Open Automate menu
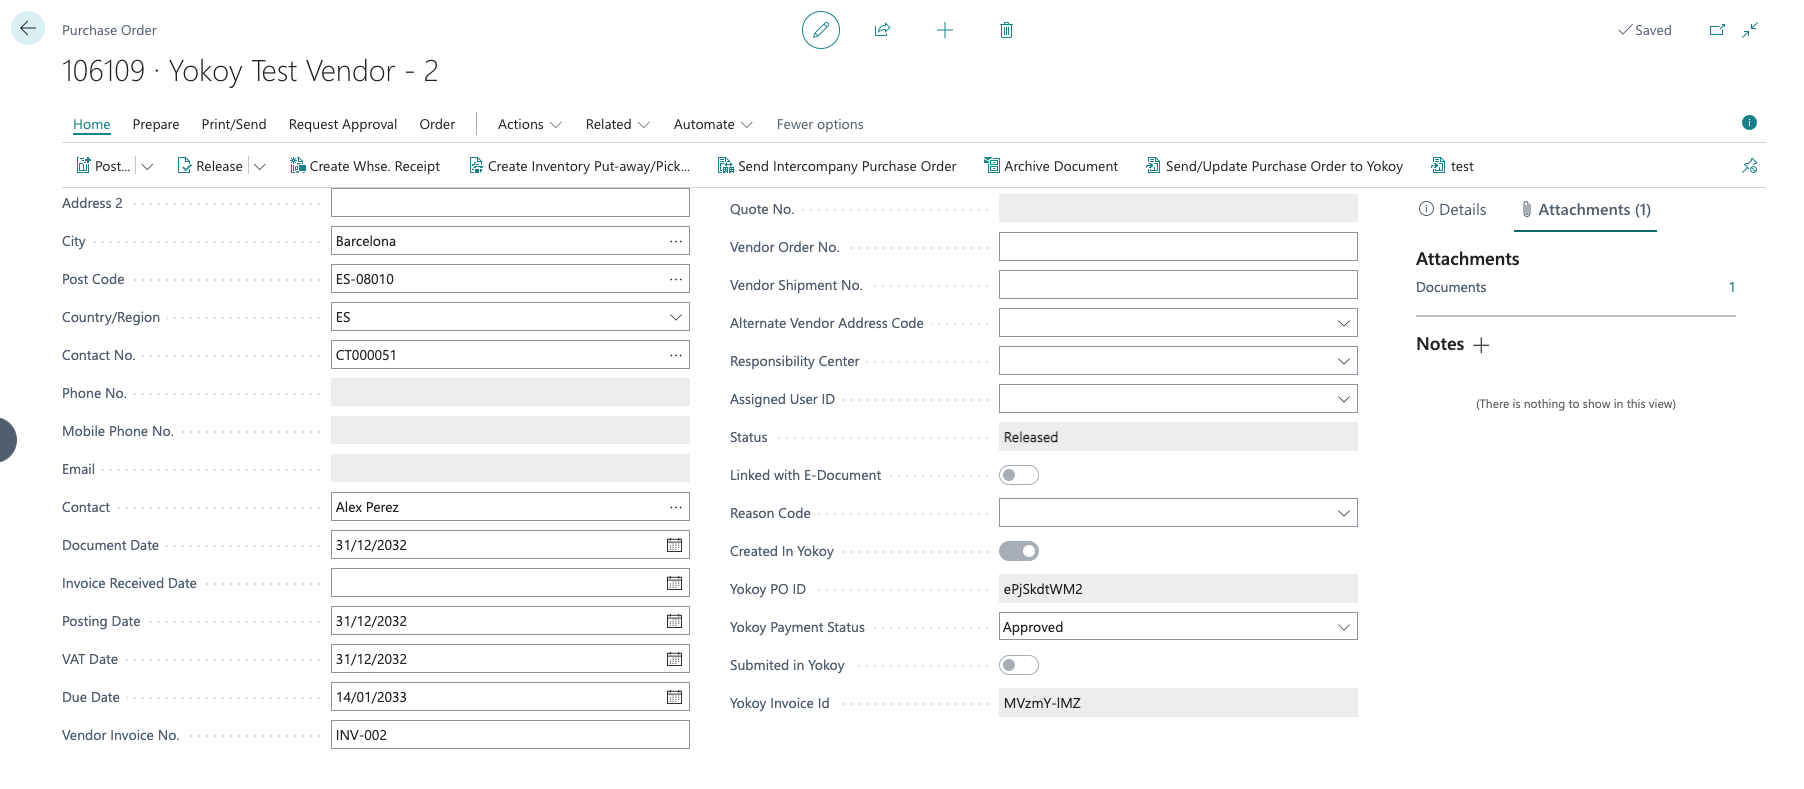 (x=712, y=124)
